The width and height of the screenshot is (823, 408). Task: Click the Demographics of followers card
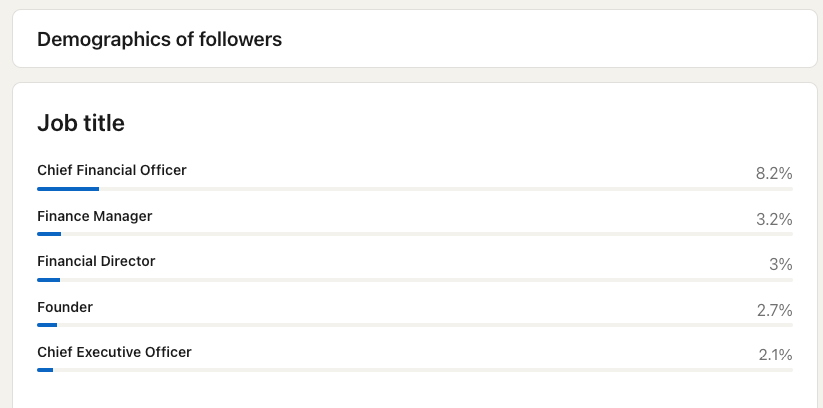pos(415,39)
